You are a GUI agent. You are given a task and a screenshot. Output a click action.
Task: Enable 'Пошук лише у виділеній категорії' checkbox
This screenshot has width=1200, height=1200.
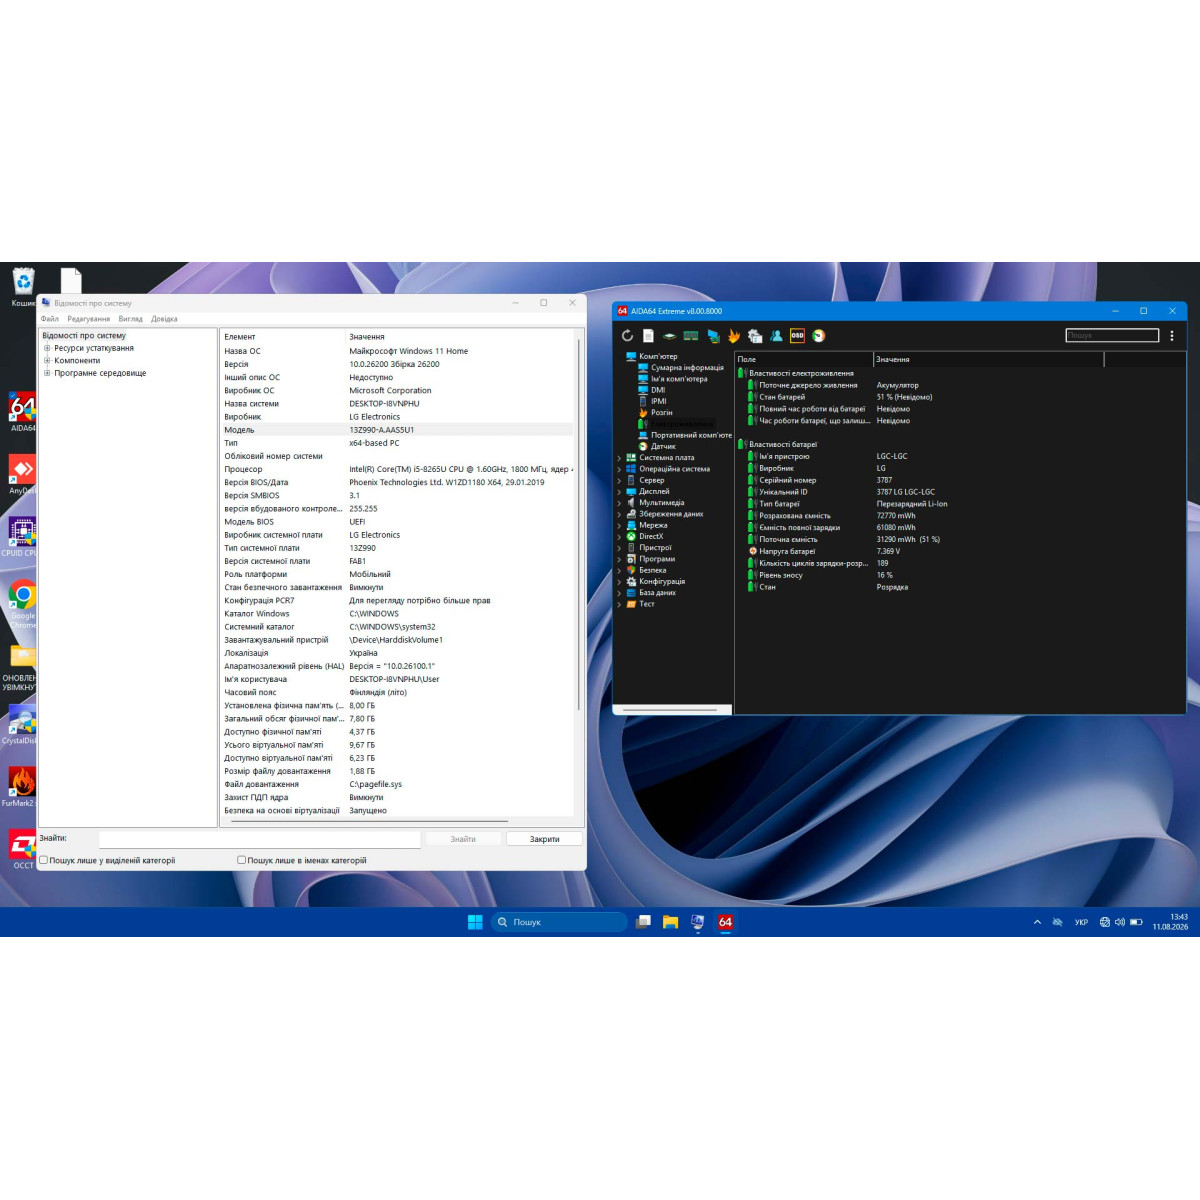[43, 860]
